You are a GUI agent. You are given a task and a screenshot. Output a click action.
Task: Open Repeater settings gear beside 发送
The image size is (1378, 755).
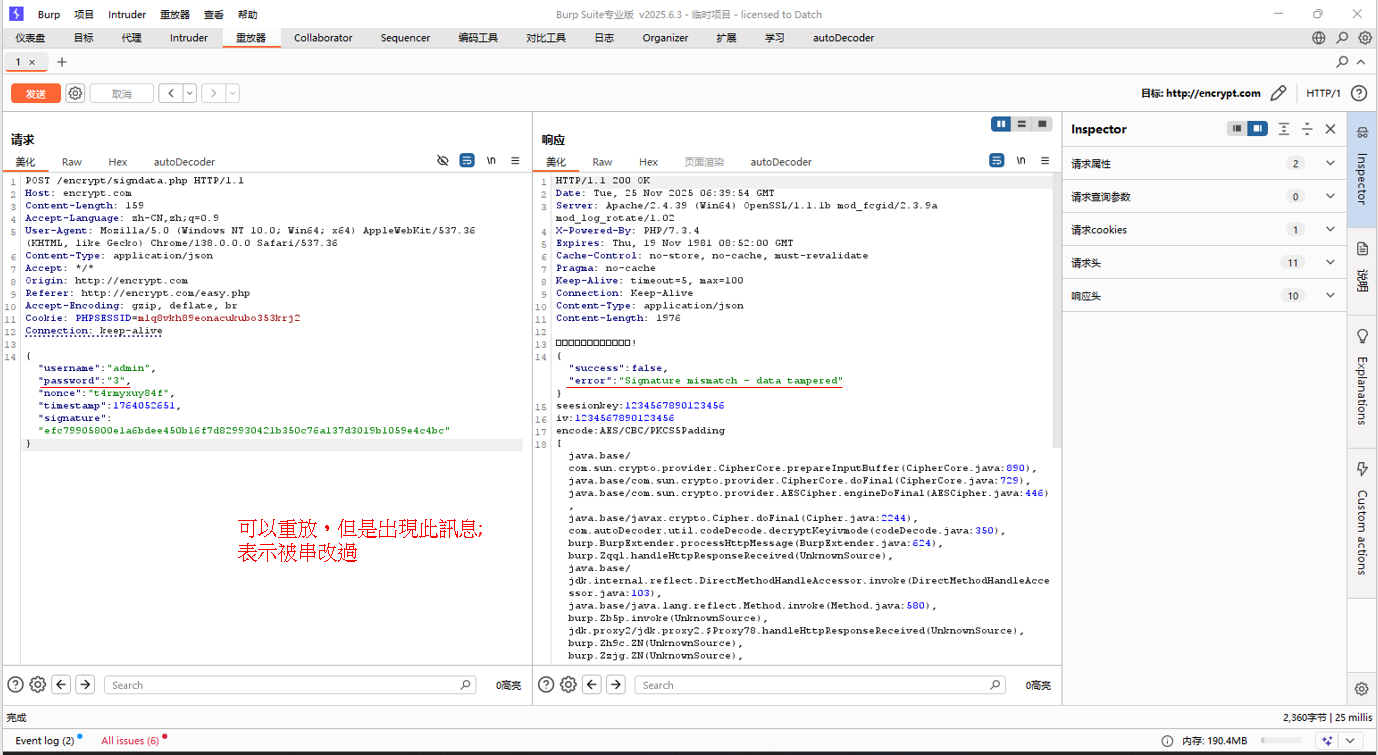(x=75, y=93)
